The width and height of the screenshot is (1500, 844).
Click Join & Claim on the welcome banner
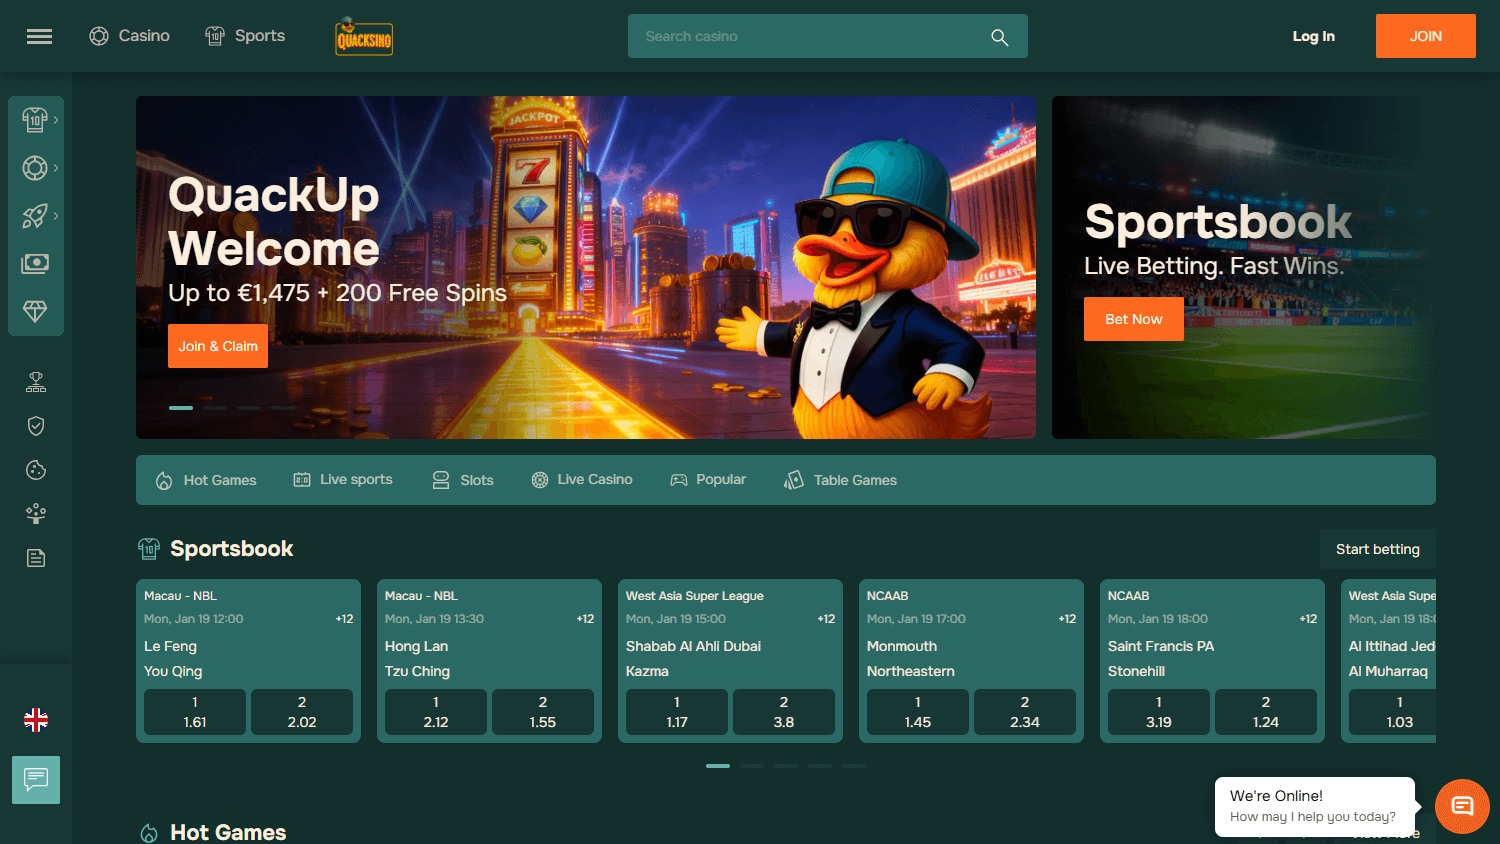pyautogui.click(x=217, y=345)
